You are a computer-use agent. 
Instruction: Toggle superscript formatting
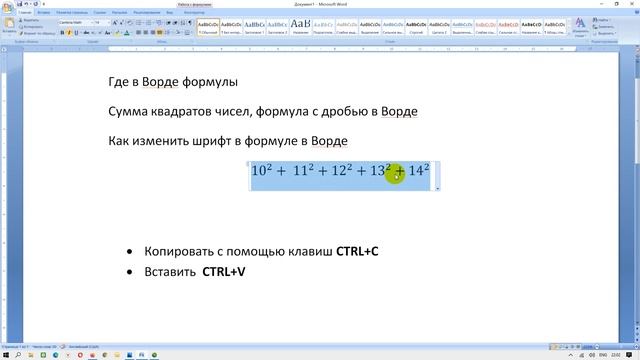(x=100, y=33)
